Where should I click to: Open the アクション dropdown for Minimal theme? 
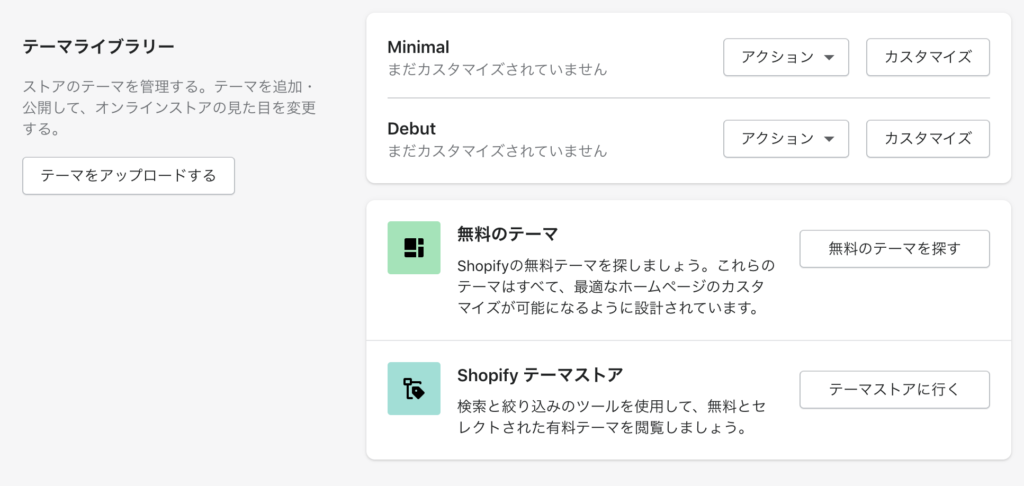pyautogui.click(x=786, y=57)
